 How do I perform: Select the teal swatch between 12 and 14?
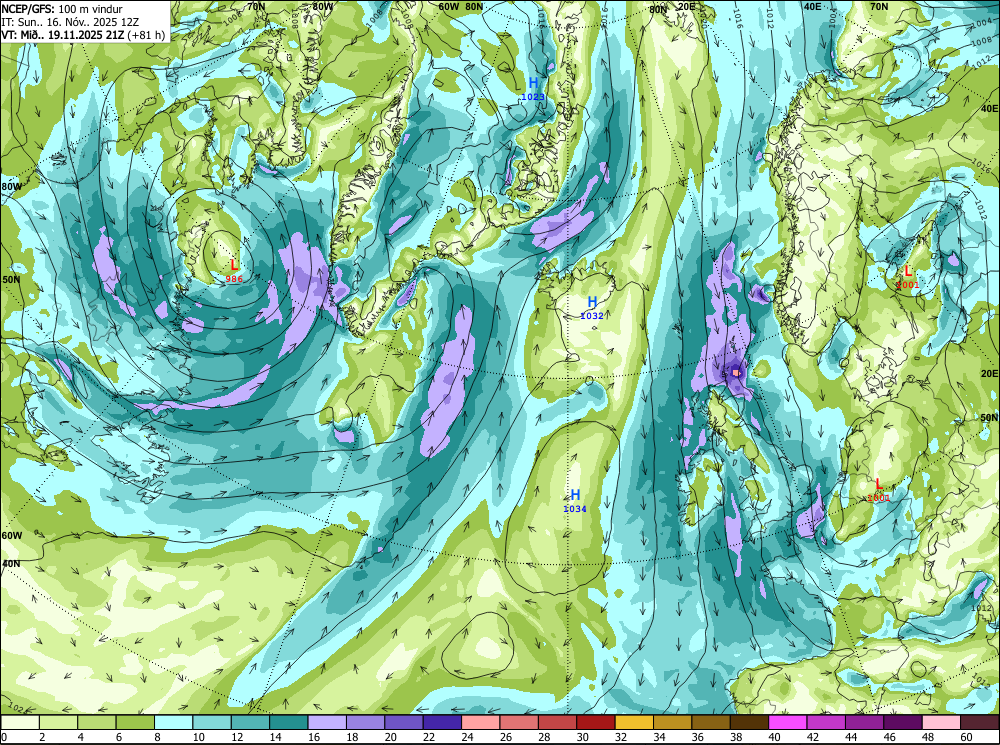click(251, 722)
